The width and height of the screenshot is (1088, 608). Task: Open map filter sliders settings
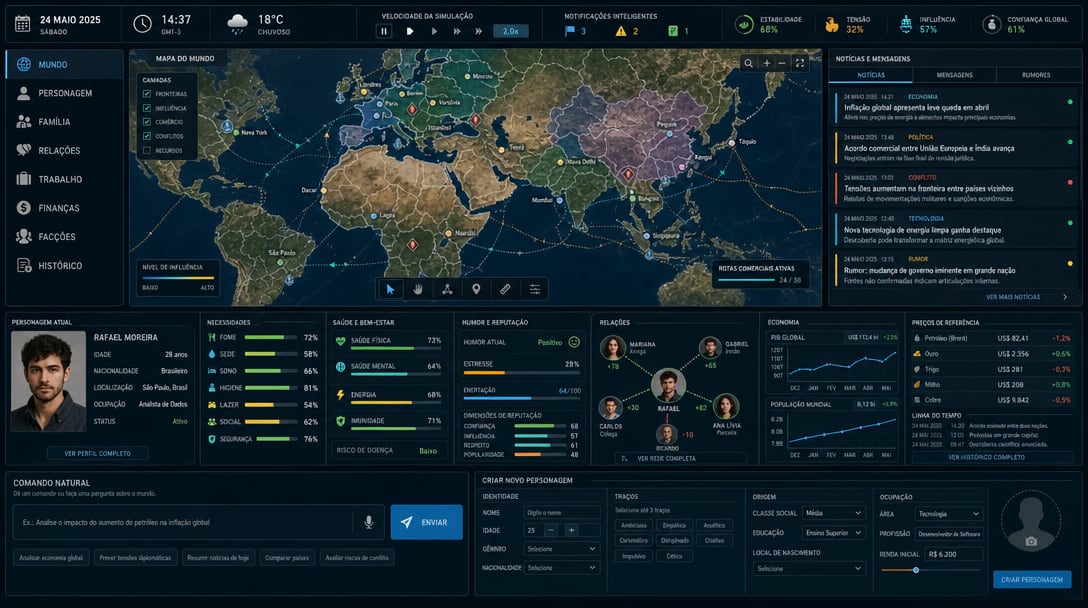point(535,289)
